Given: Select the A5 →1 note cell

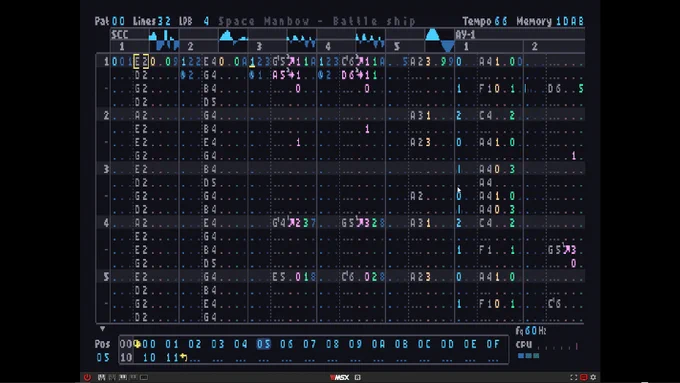Looking at the screenshot, I should point(287,75).
